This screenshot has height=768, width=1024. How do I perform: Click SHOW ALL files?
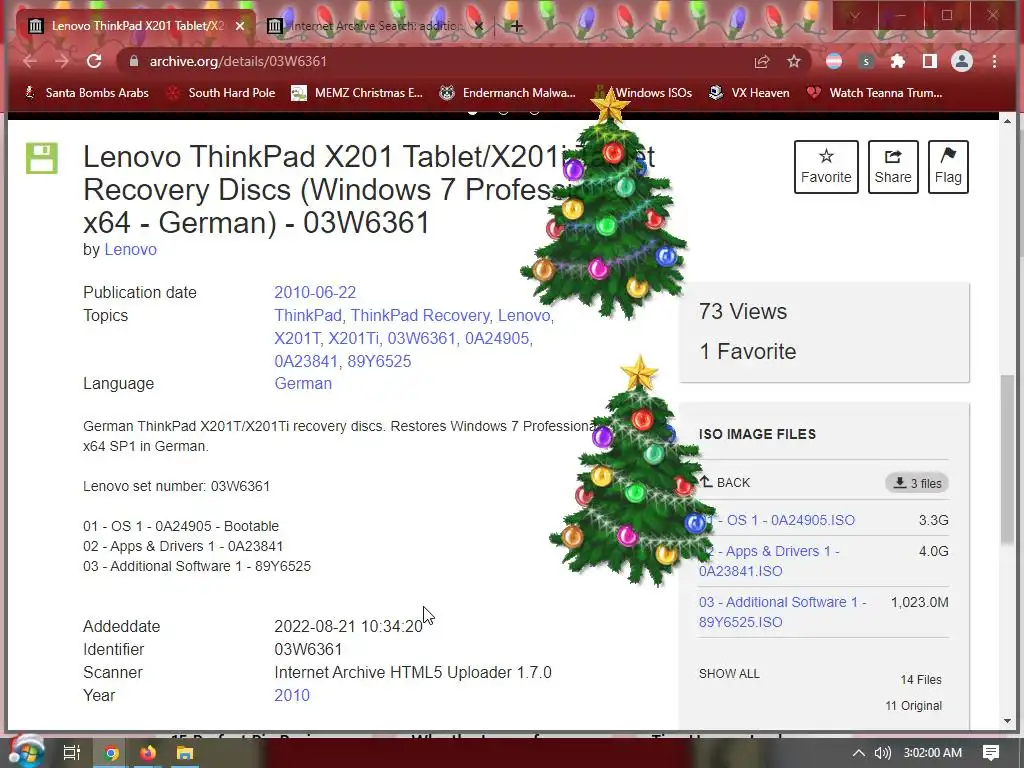(729, 673)
